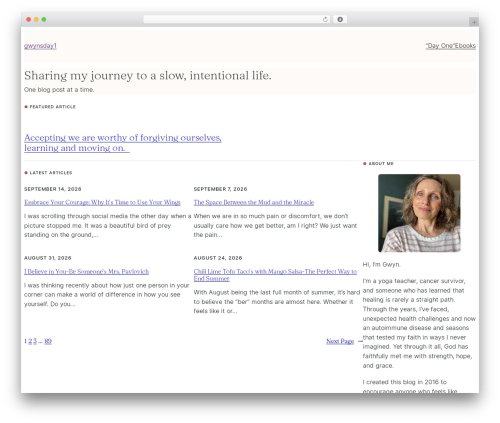Go to page 3 of articles

[35, 341]
